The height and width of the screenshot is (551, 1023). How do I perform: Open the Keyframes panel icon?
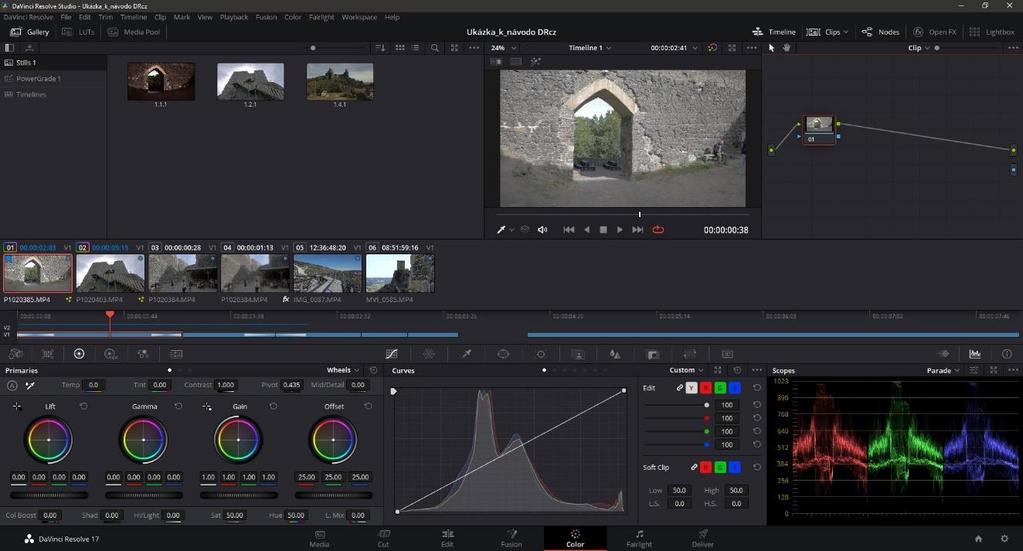pyautogui.click(x=943, y=354)
